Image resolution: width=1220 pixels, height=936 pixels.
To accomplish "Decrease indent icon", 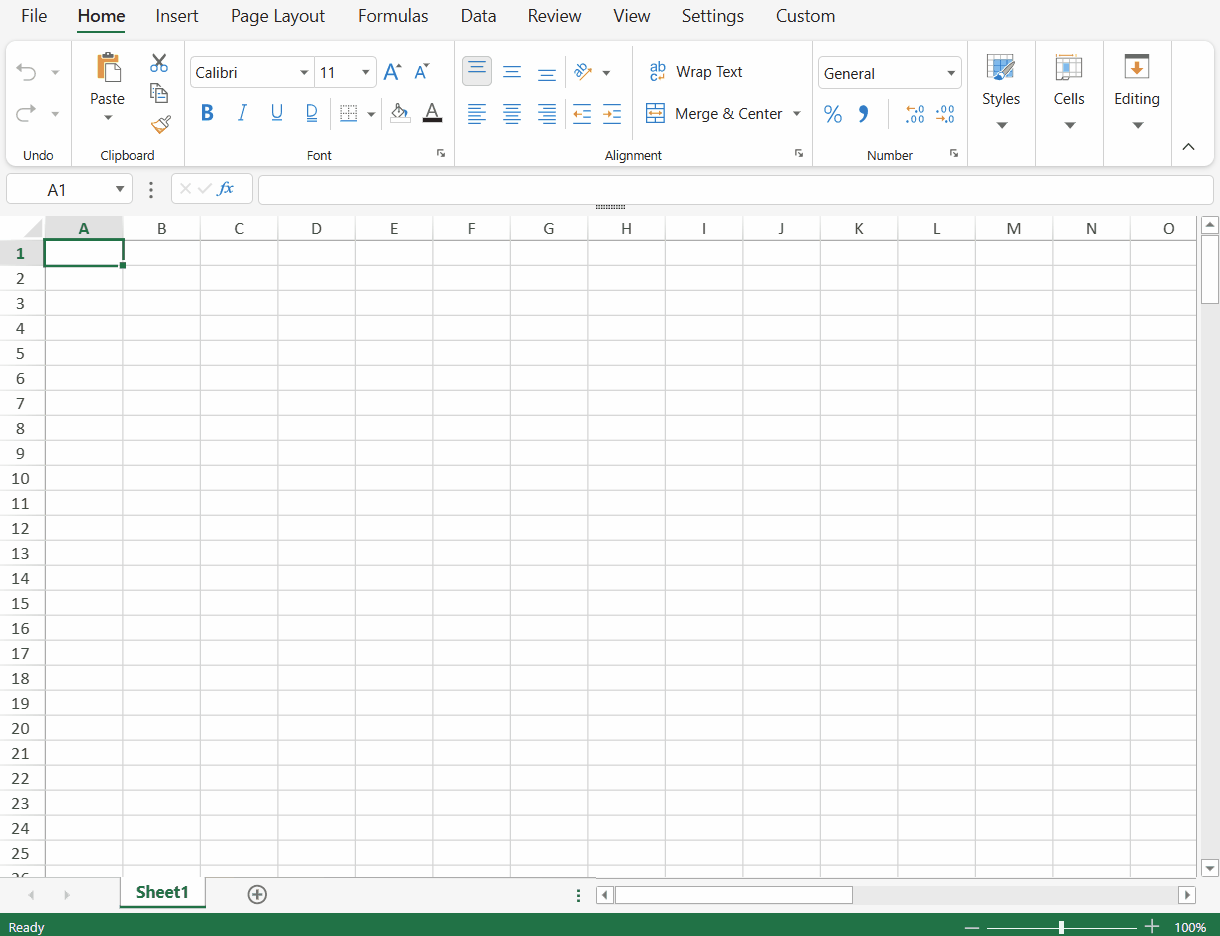I will tap(581, 114).
